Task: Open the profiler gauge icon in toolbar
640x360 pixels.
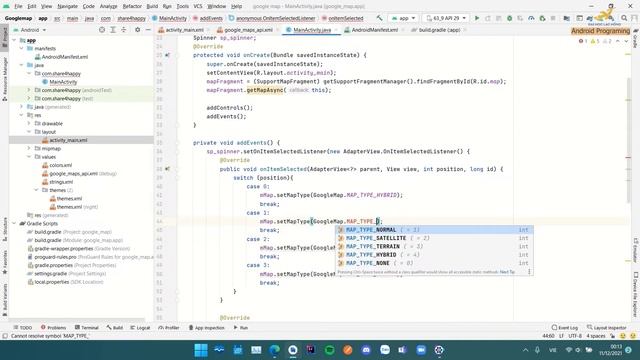Action: (531, 18)
